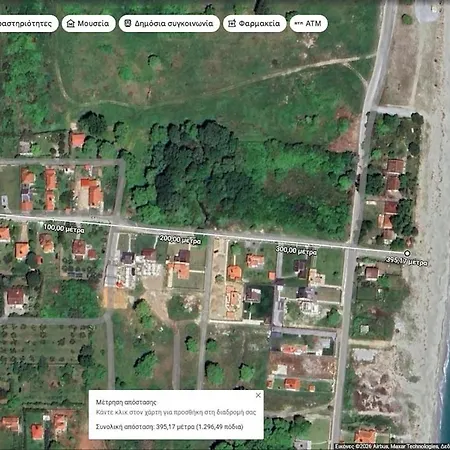450x450 pixels.
Task: Search nearby Φαρμακεία
Action: pos(255,24)
